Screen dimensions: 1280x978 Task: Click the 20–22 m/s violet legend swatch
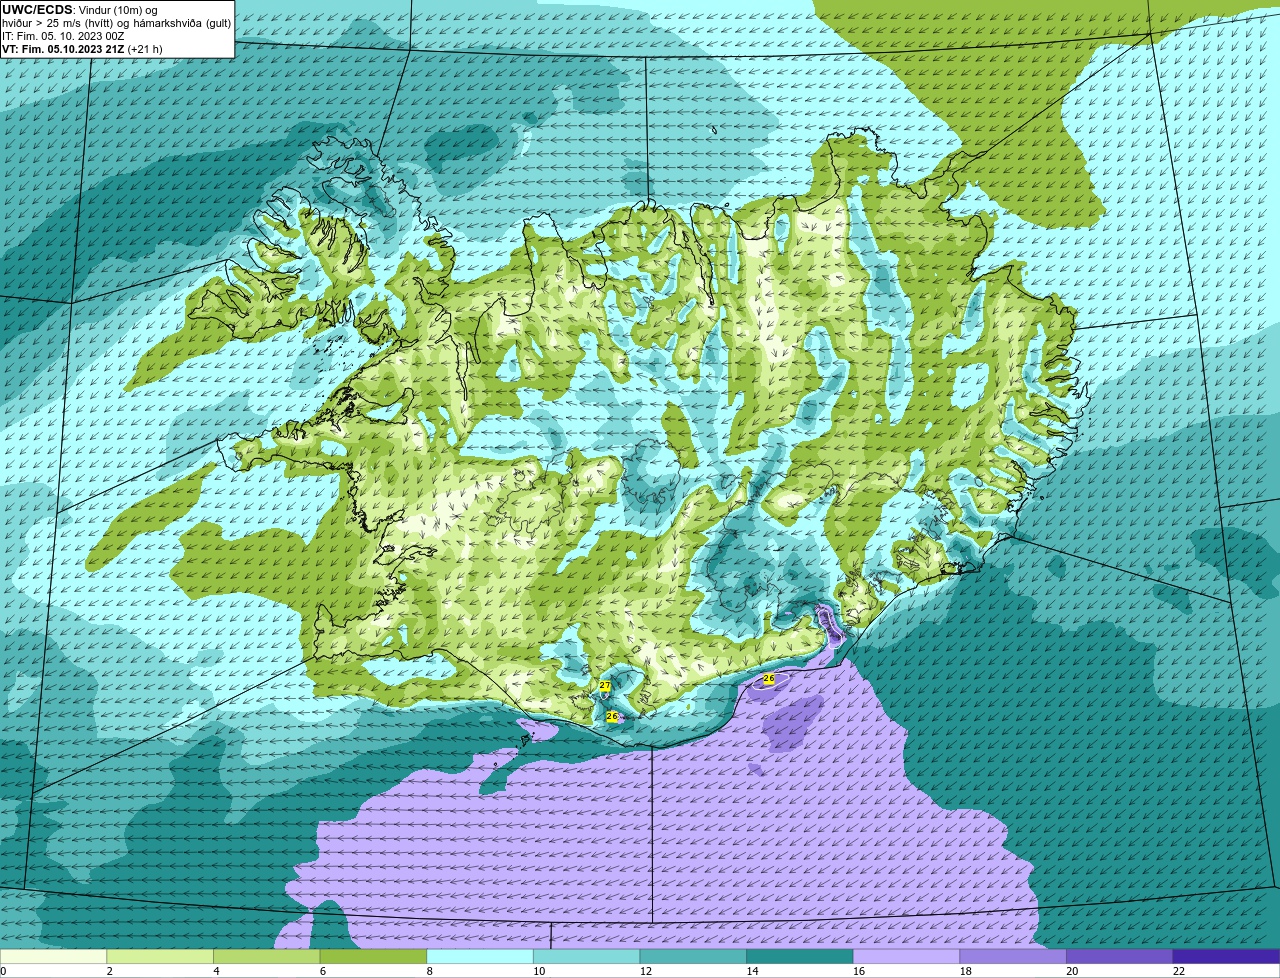[1120, 956]
